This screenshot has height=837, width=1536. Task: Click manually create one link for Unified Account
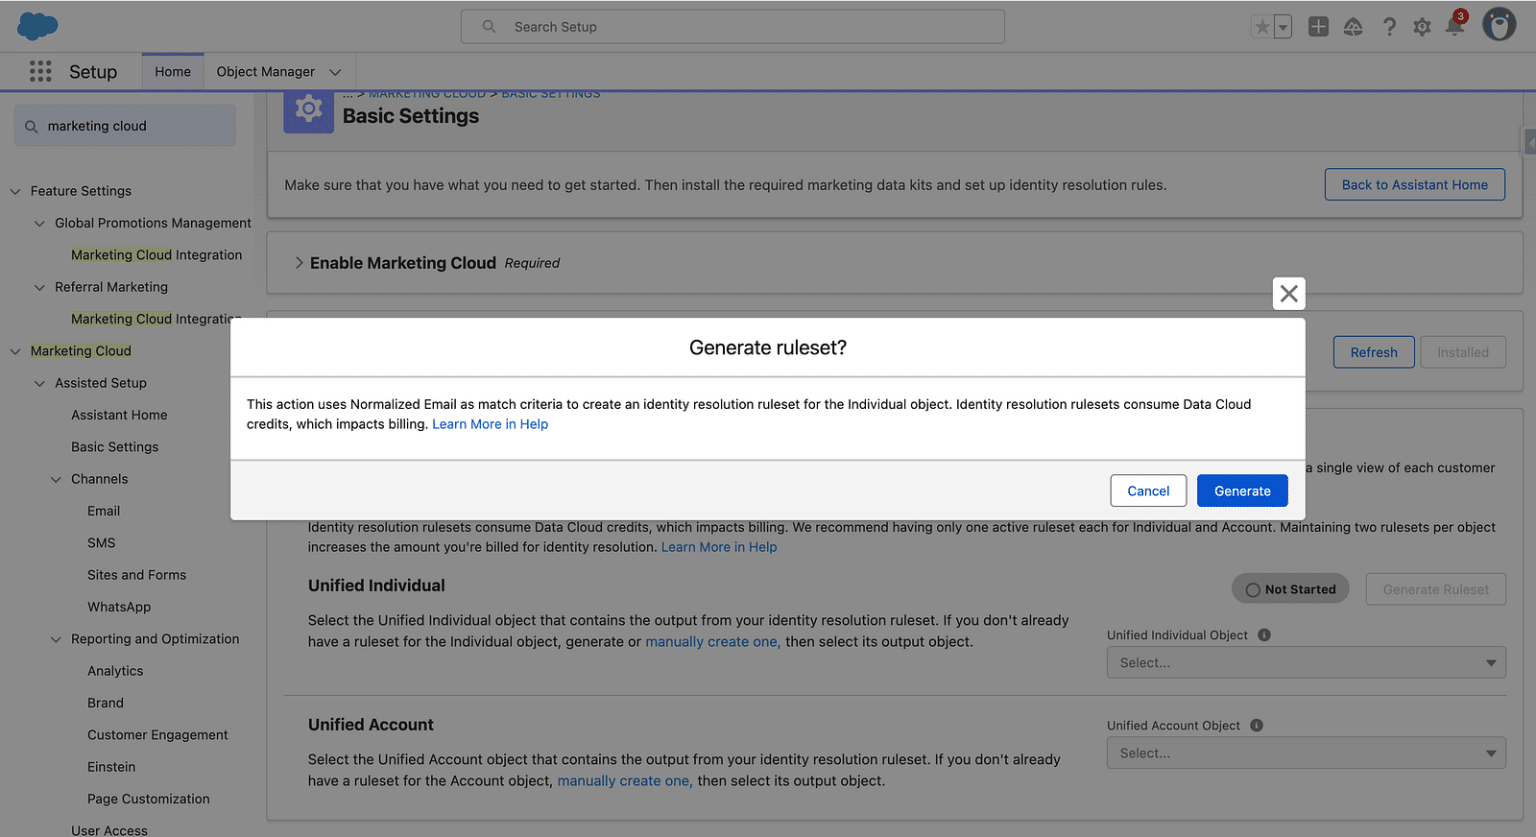click(625, 781)
